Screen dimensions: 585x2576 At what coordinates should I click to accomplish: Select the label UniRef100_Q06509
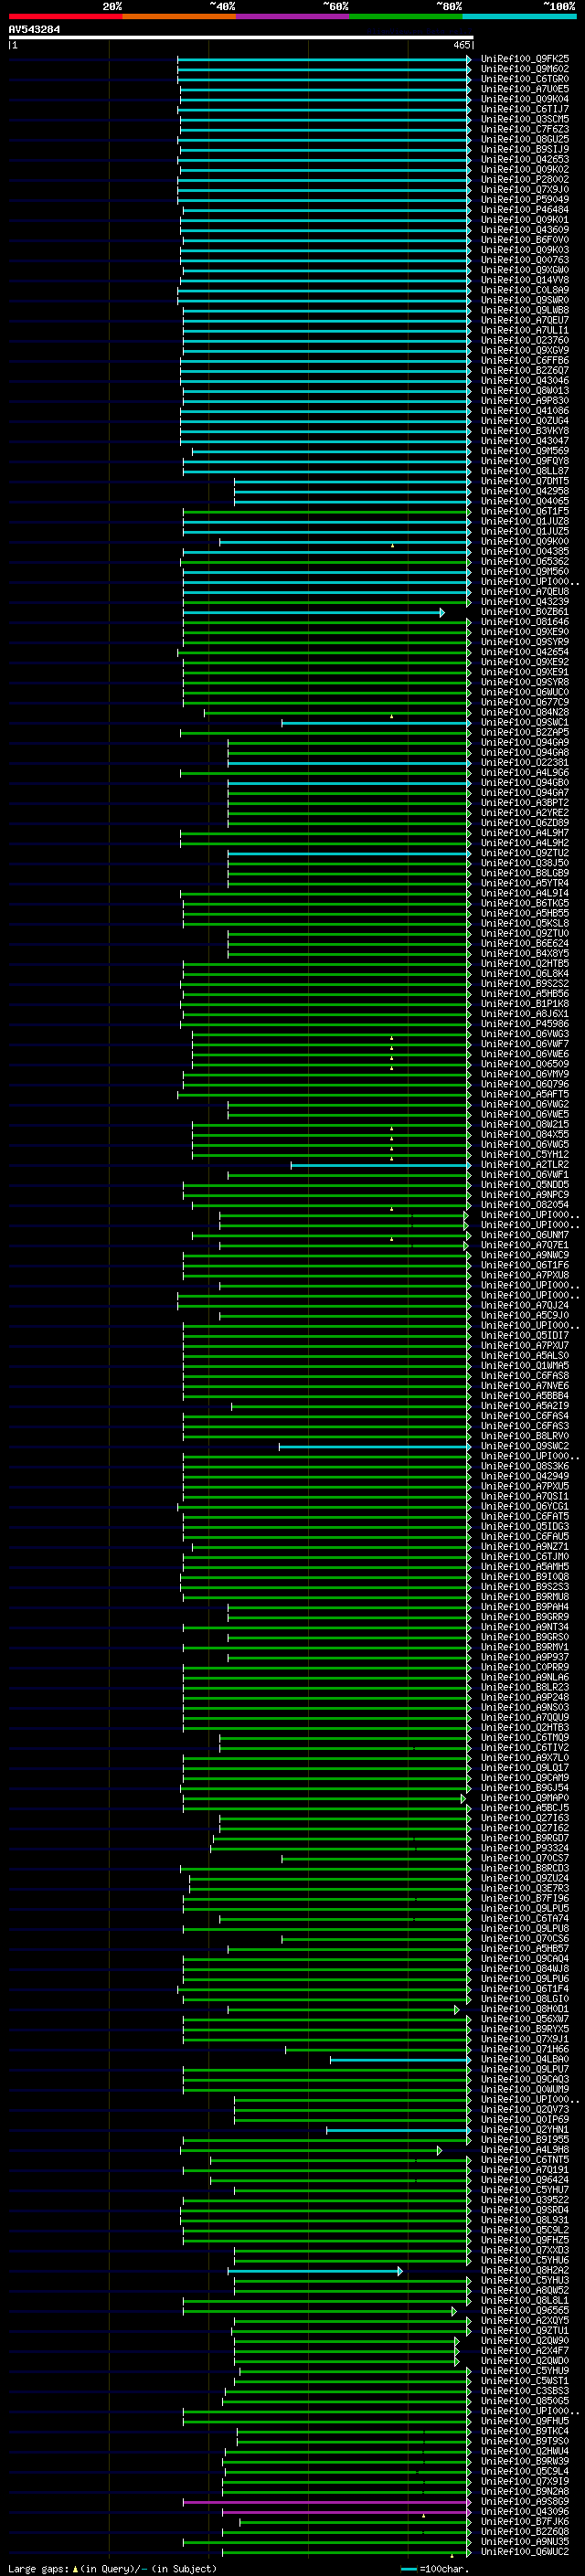525,1065
